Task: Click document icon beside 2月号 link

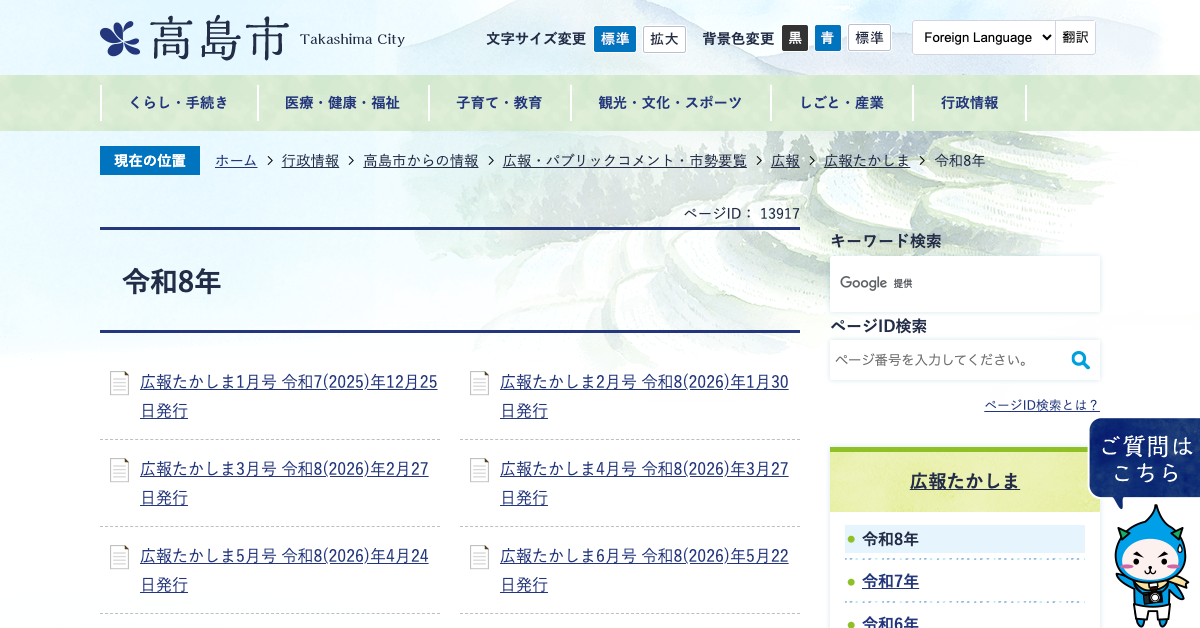Action: pos(479,383)
